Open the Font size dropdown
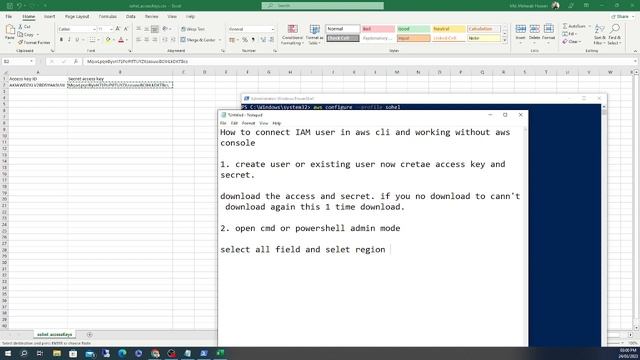 111,29
